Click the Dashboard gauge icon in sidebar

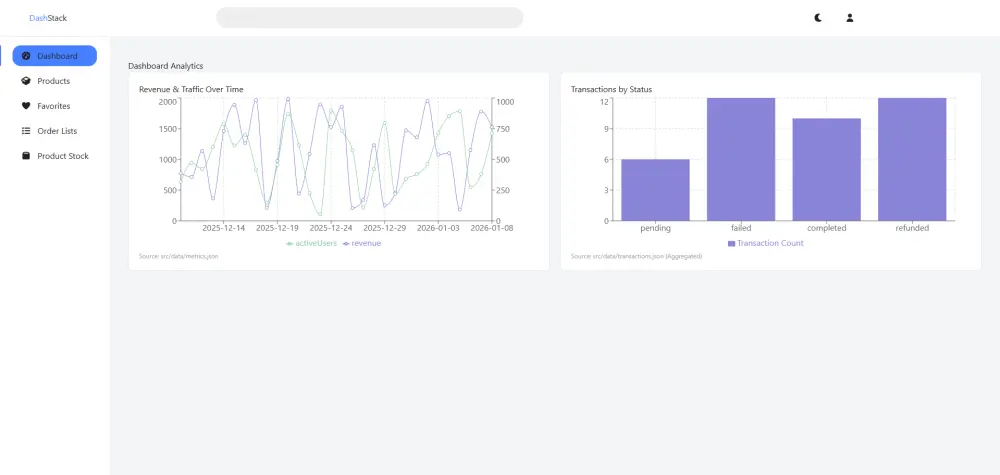(x=26, y=56)
